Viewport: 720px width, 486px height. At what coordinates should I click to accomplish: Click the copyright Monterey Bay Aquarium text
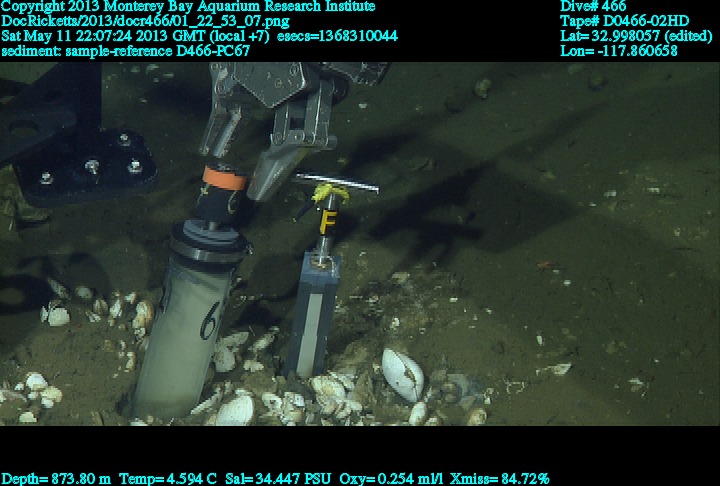[x=188, y=7]
